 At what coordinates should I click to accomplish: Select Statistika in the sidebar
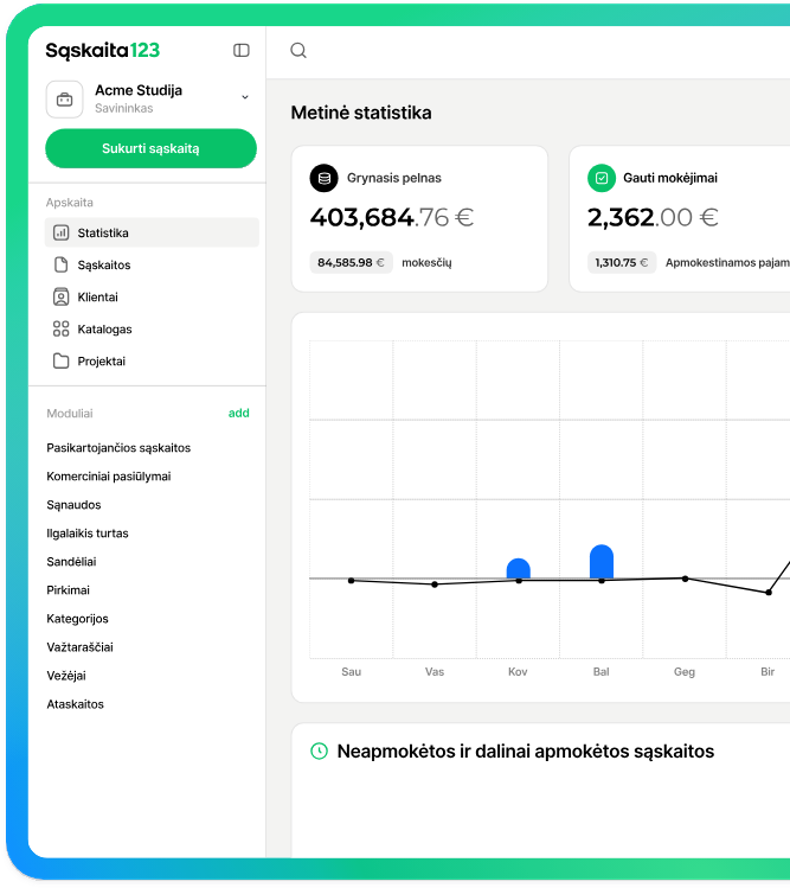tap(103, 233)
